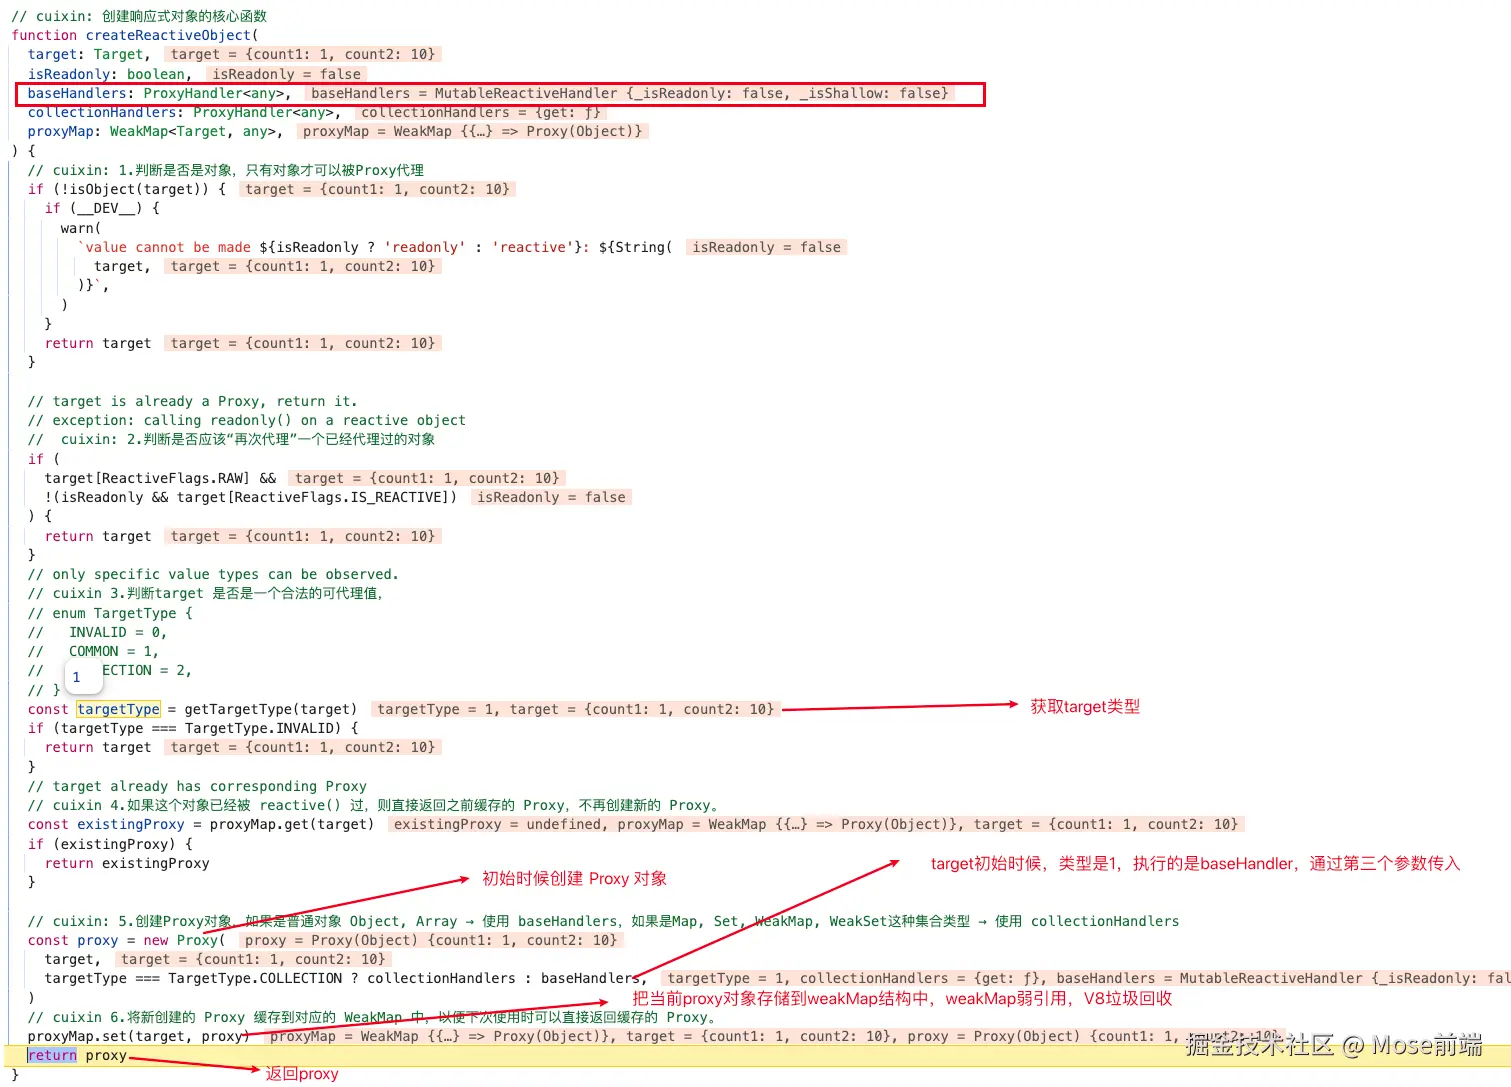Click the 'target: Target,' parameter
This screenshot has width=1511, height=1087.
[89, 54]
